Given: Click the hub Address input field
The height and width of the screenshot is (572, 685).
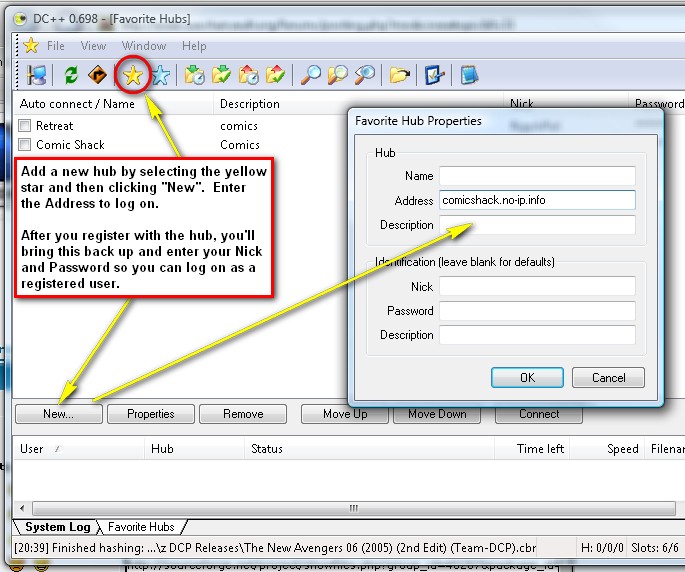Looking at the screenshot, I should point(537,200).
